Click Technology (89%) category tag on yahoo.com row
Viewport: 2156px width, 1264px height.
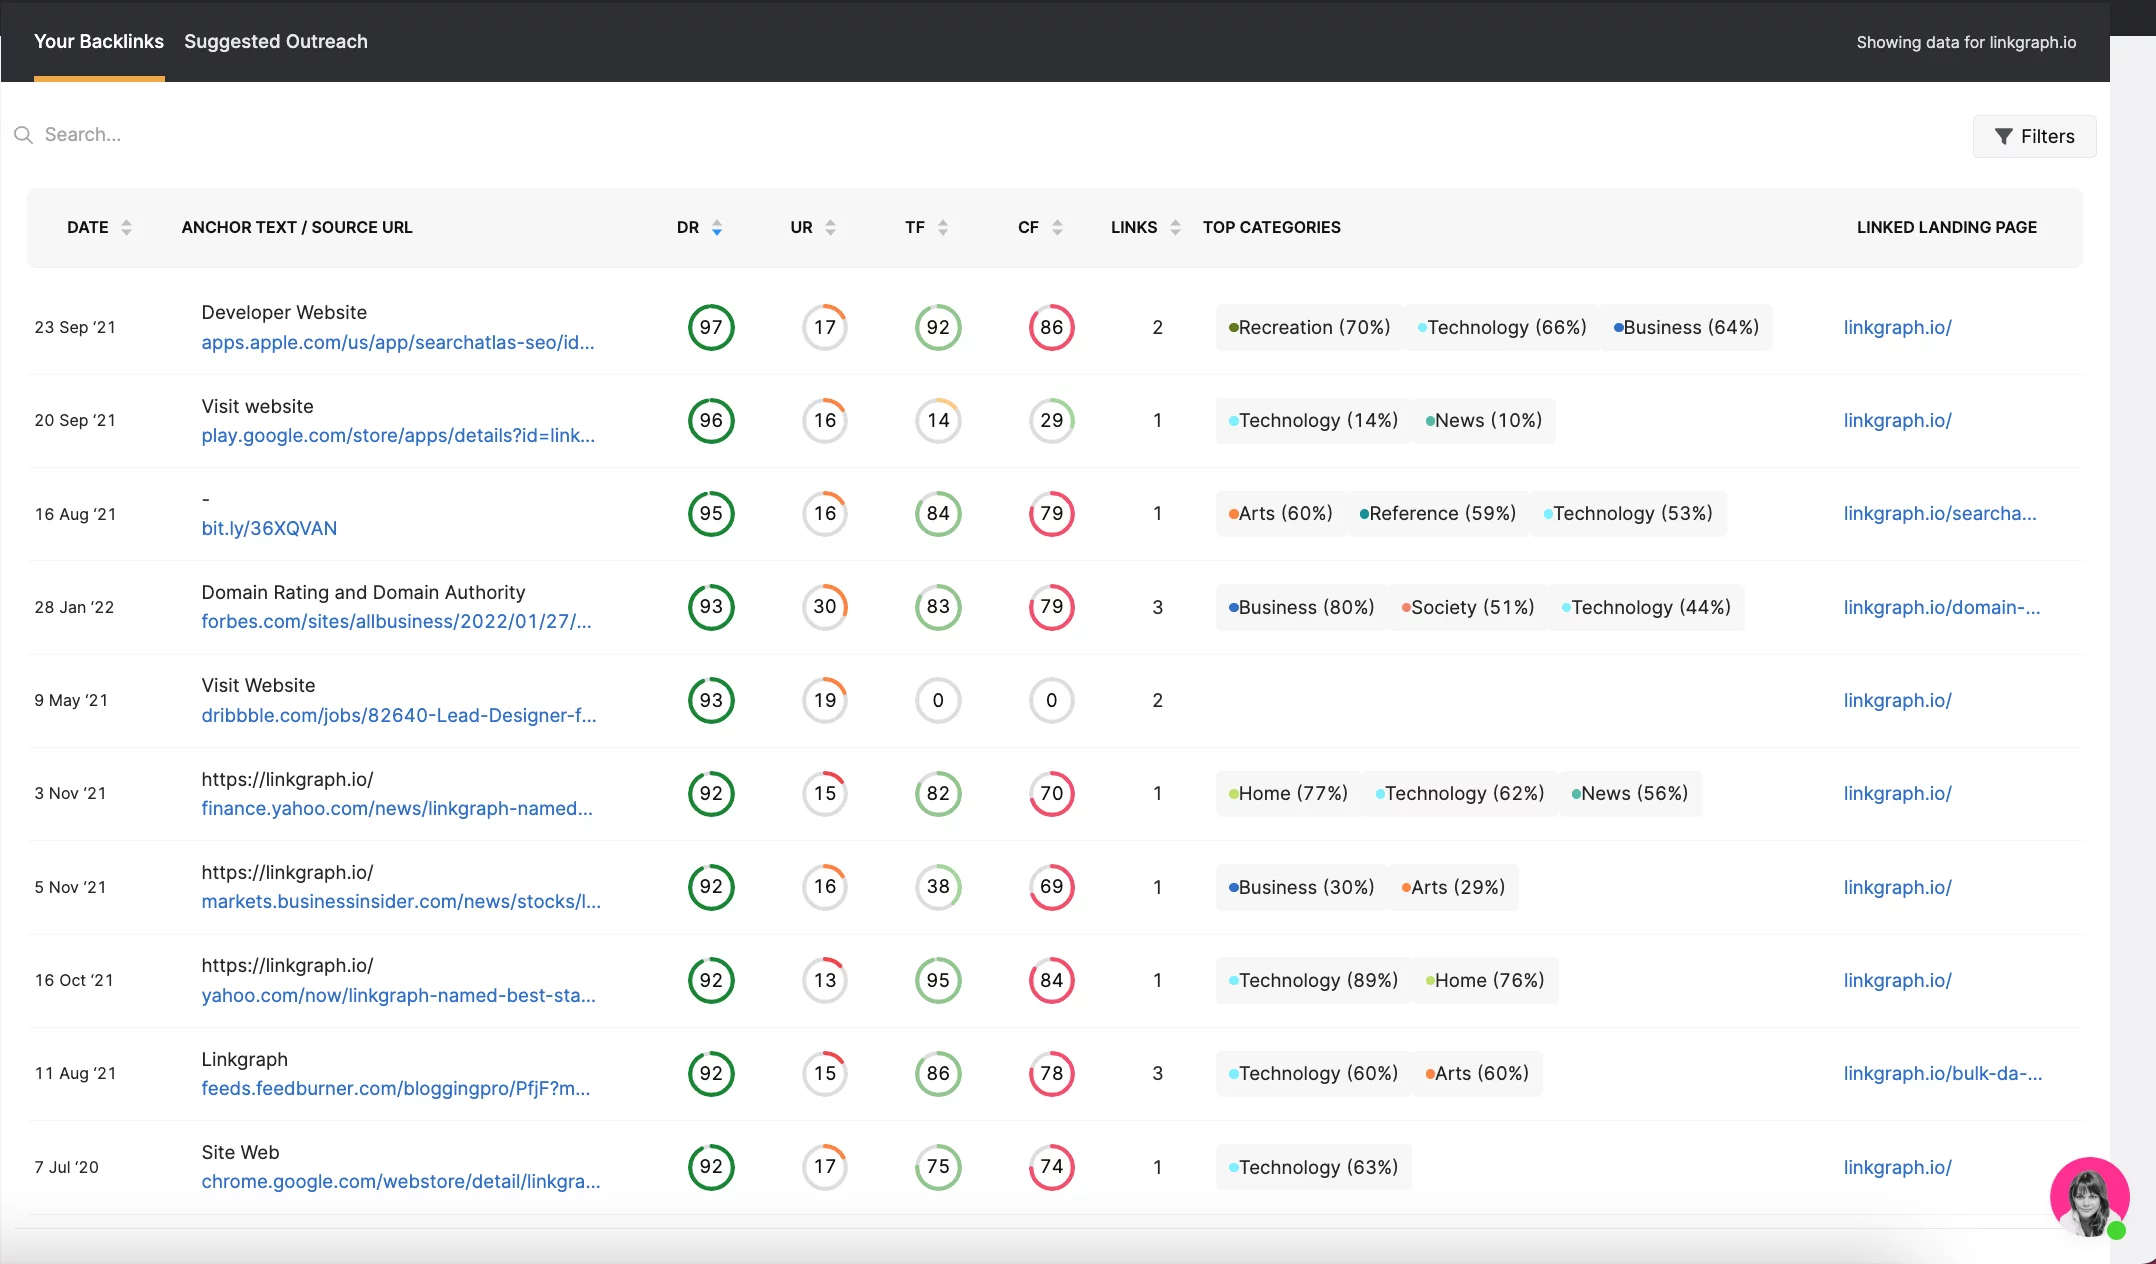[1310, 980]
